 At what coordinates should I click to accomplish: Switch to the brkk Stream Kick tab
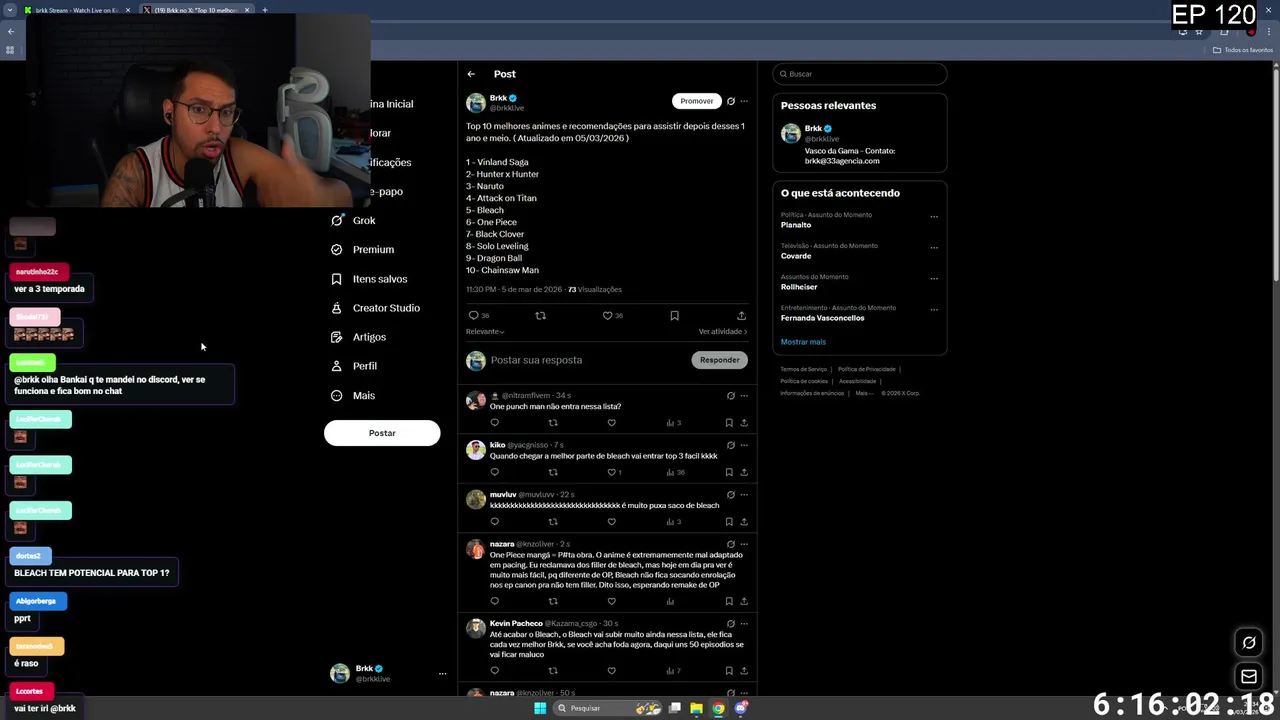(78, 10)
